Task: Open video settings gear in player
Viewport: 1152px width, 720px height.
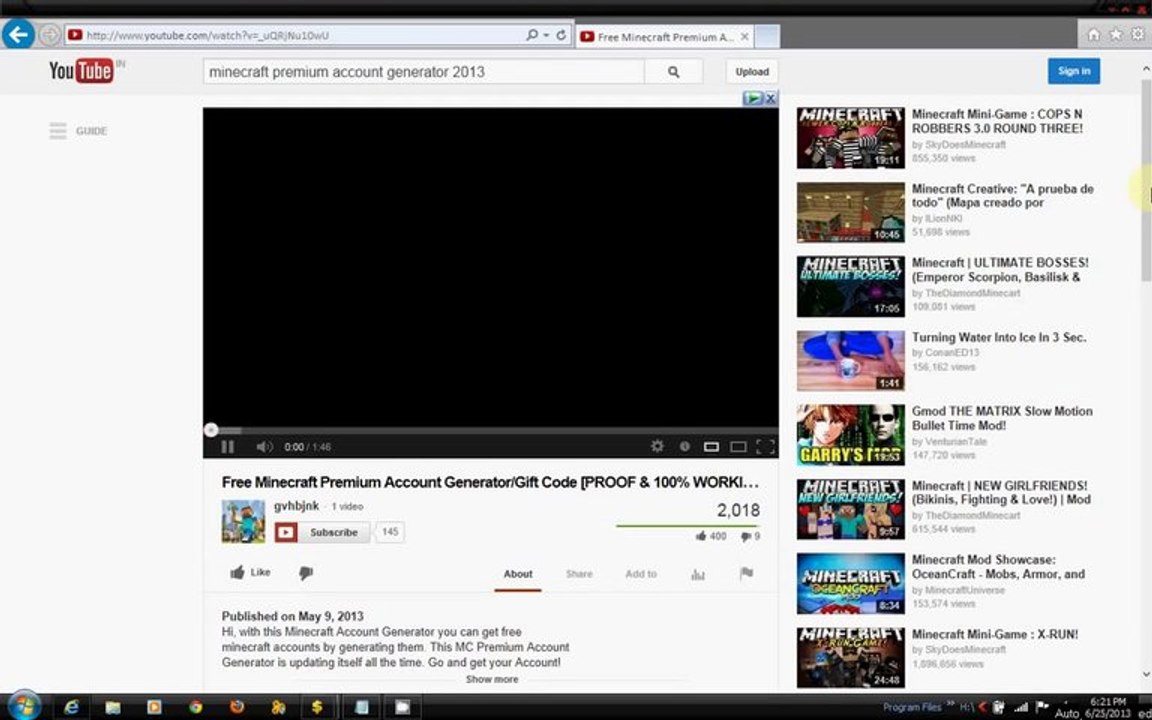Action: (x=657, y=446)
